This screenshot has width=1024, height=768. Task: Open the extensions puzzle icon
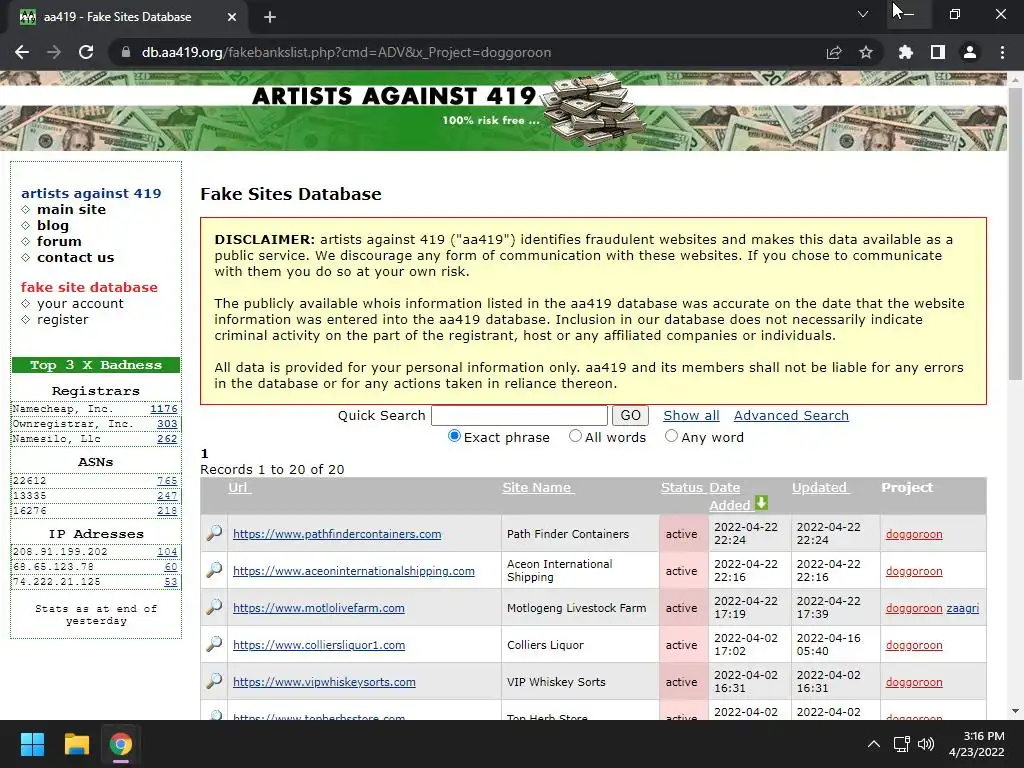click(905, 52)
